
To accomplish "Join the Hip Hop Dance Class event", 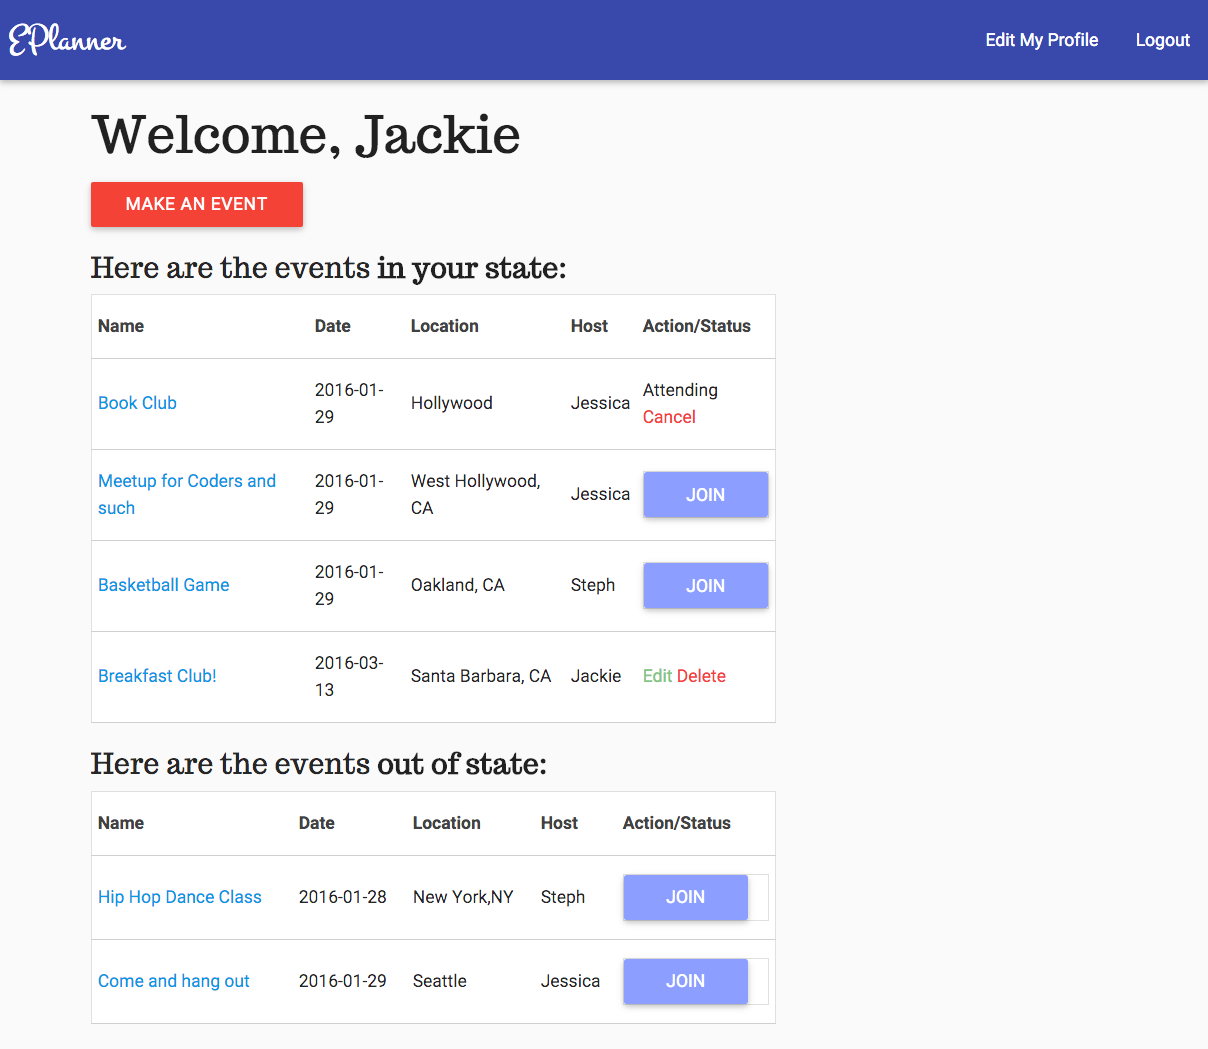I will tap(685, 897).
